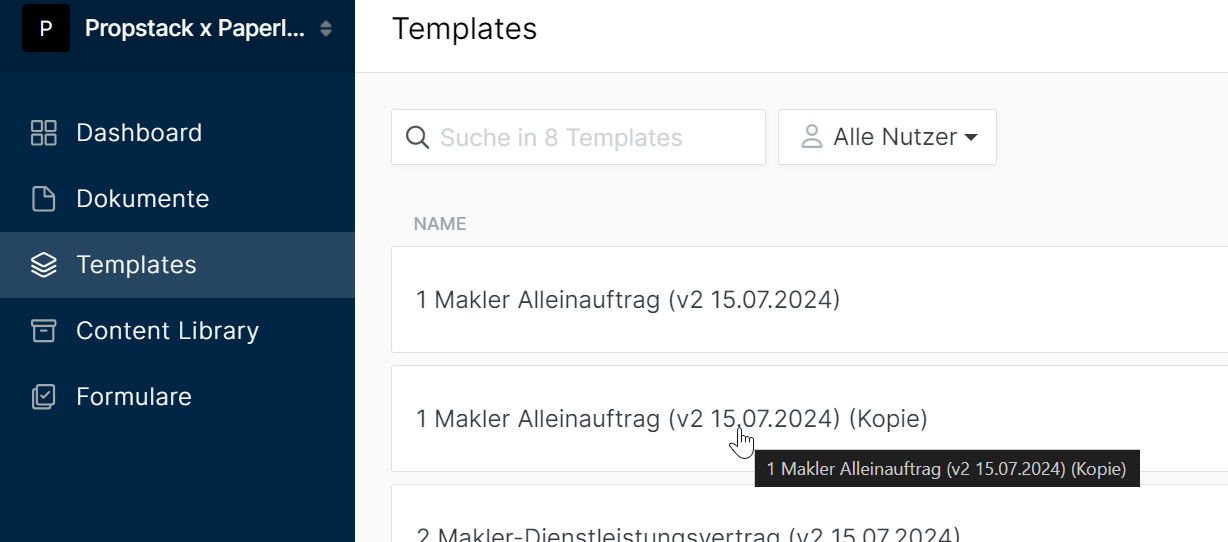This screenshot has width=1228, height=542.
Task: Click the Content Library archive box icon
Action: click(44, 331)
